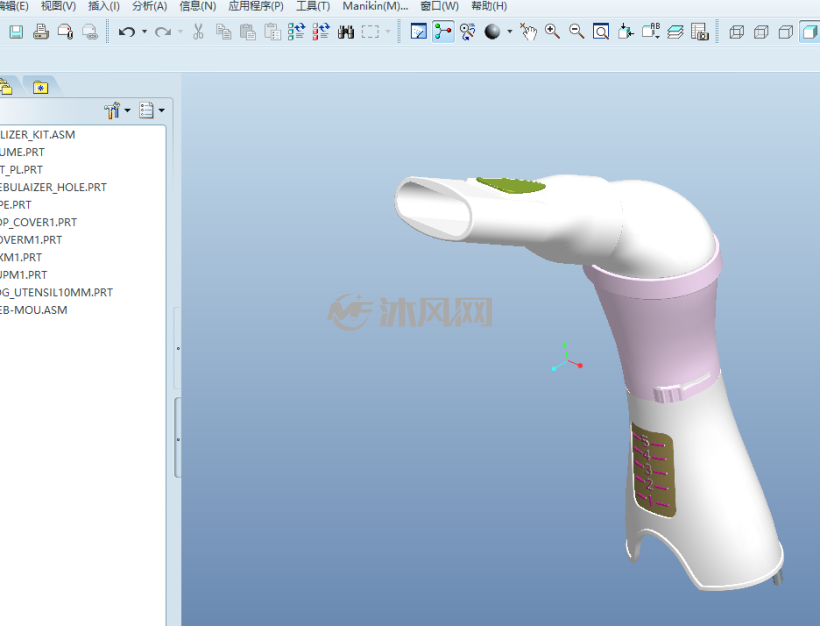Open the 分析(A) menu

[x=150, y=6]
